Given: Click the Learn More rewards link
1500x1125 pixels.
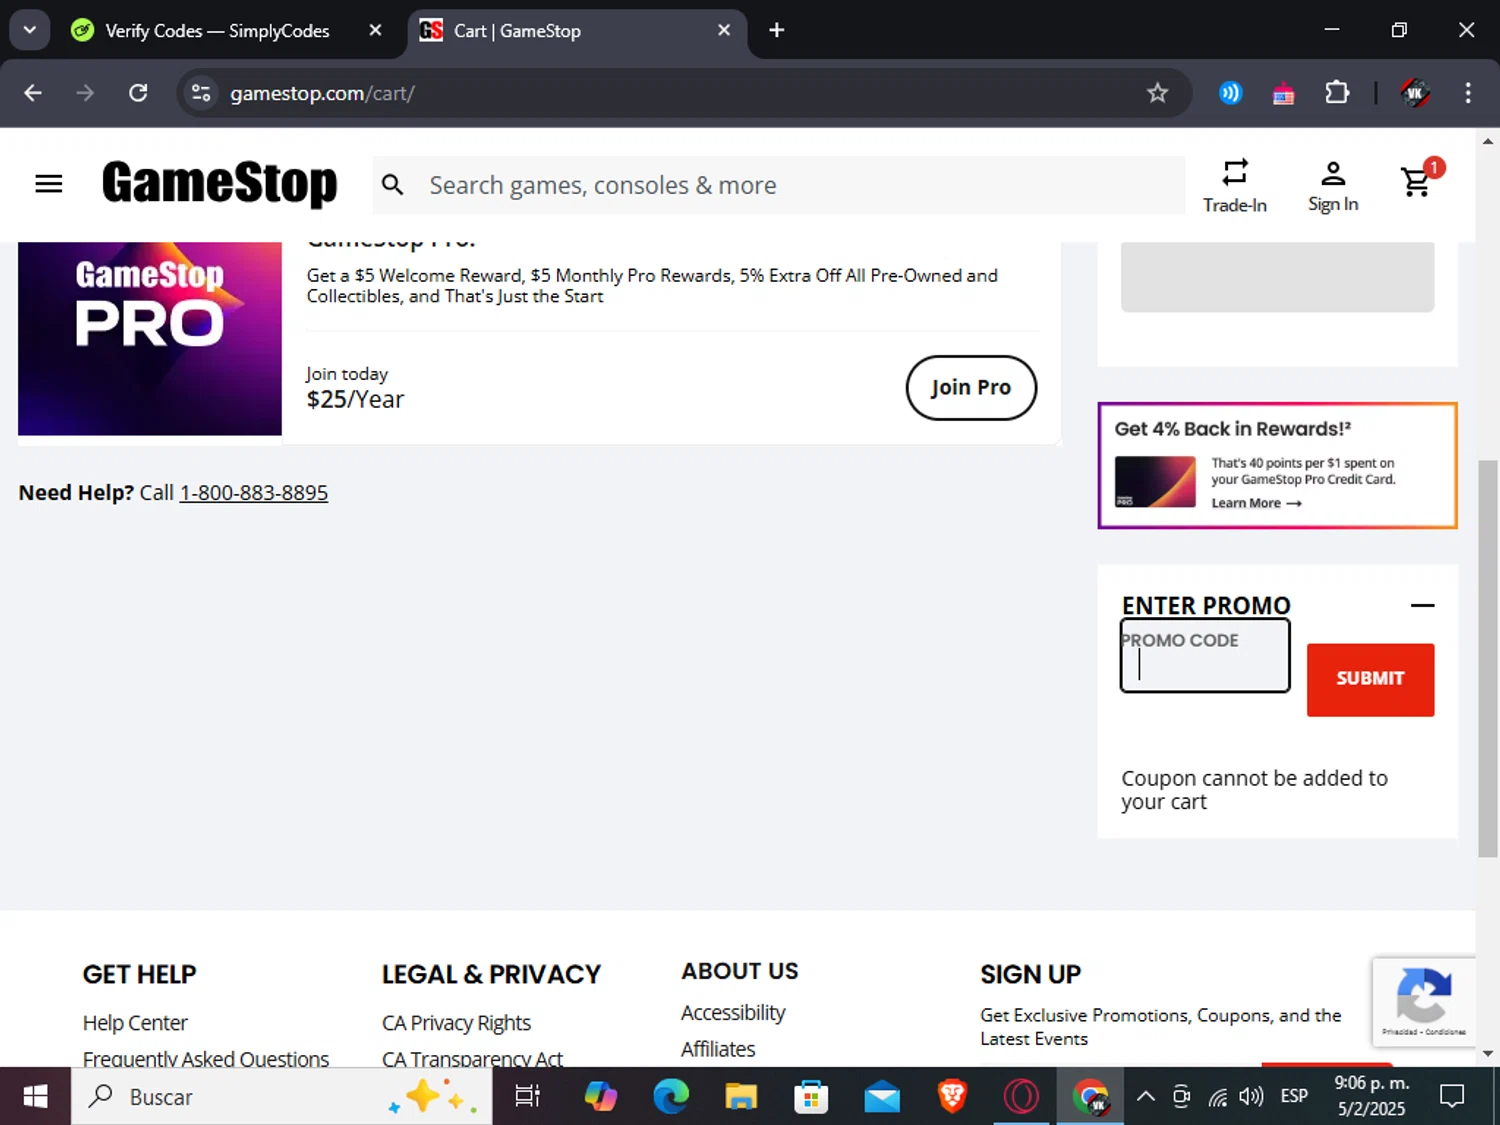Looking at the screenshot, I should pyautogui.click(x=1256, y=503).
